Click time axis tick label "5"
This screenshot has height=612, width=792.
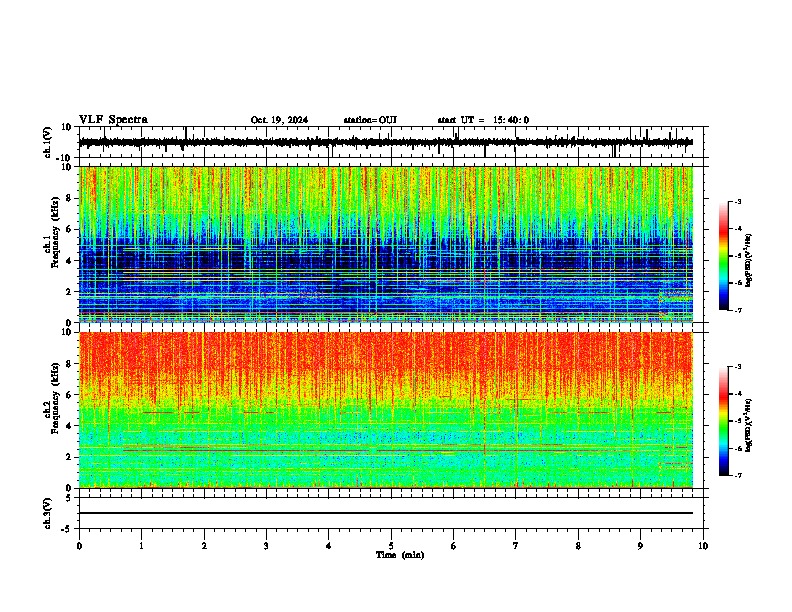[x=391, y=546]
